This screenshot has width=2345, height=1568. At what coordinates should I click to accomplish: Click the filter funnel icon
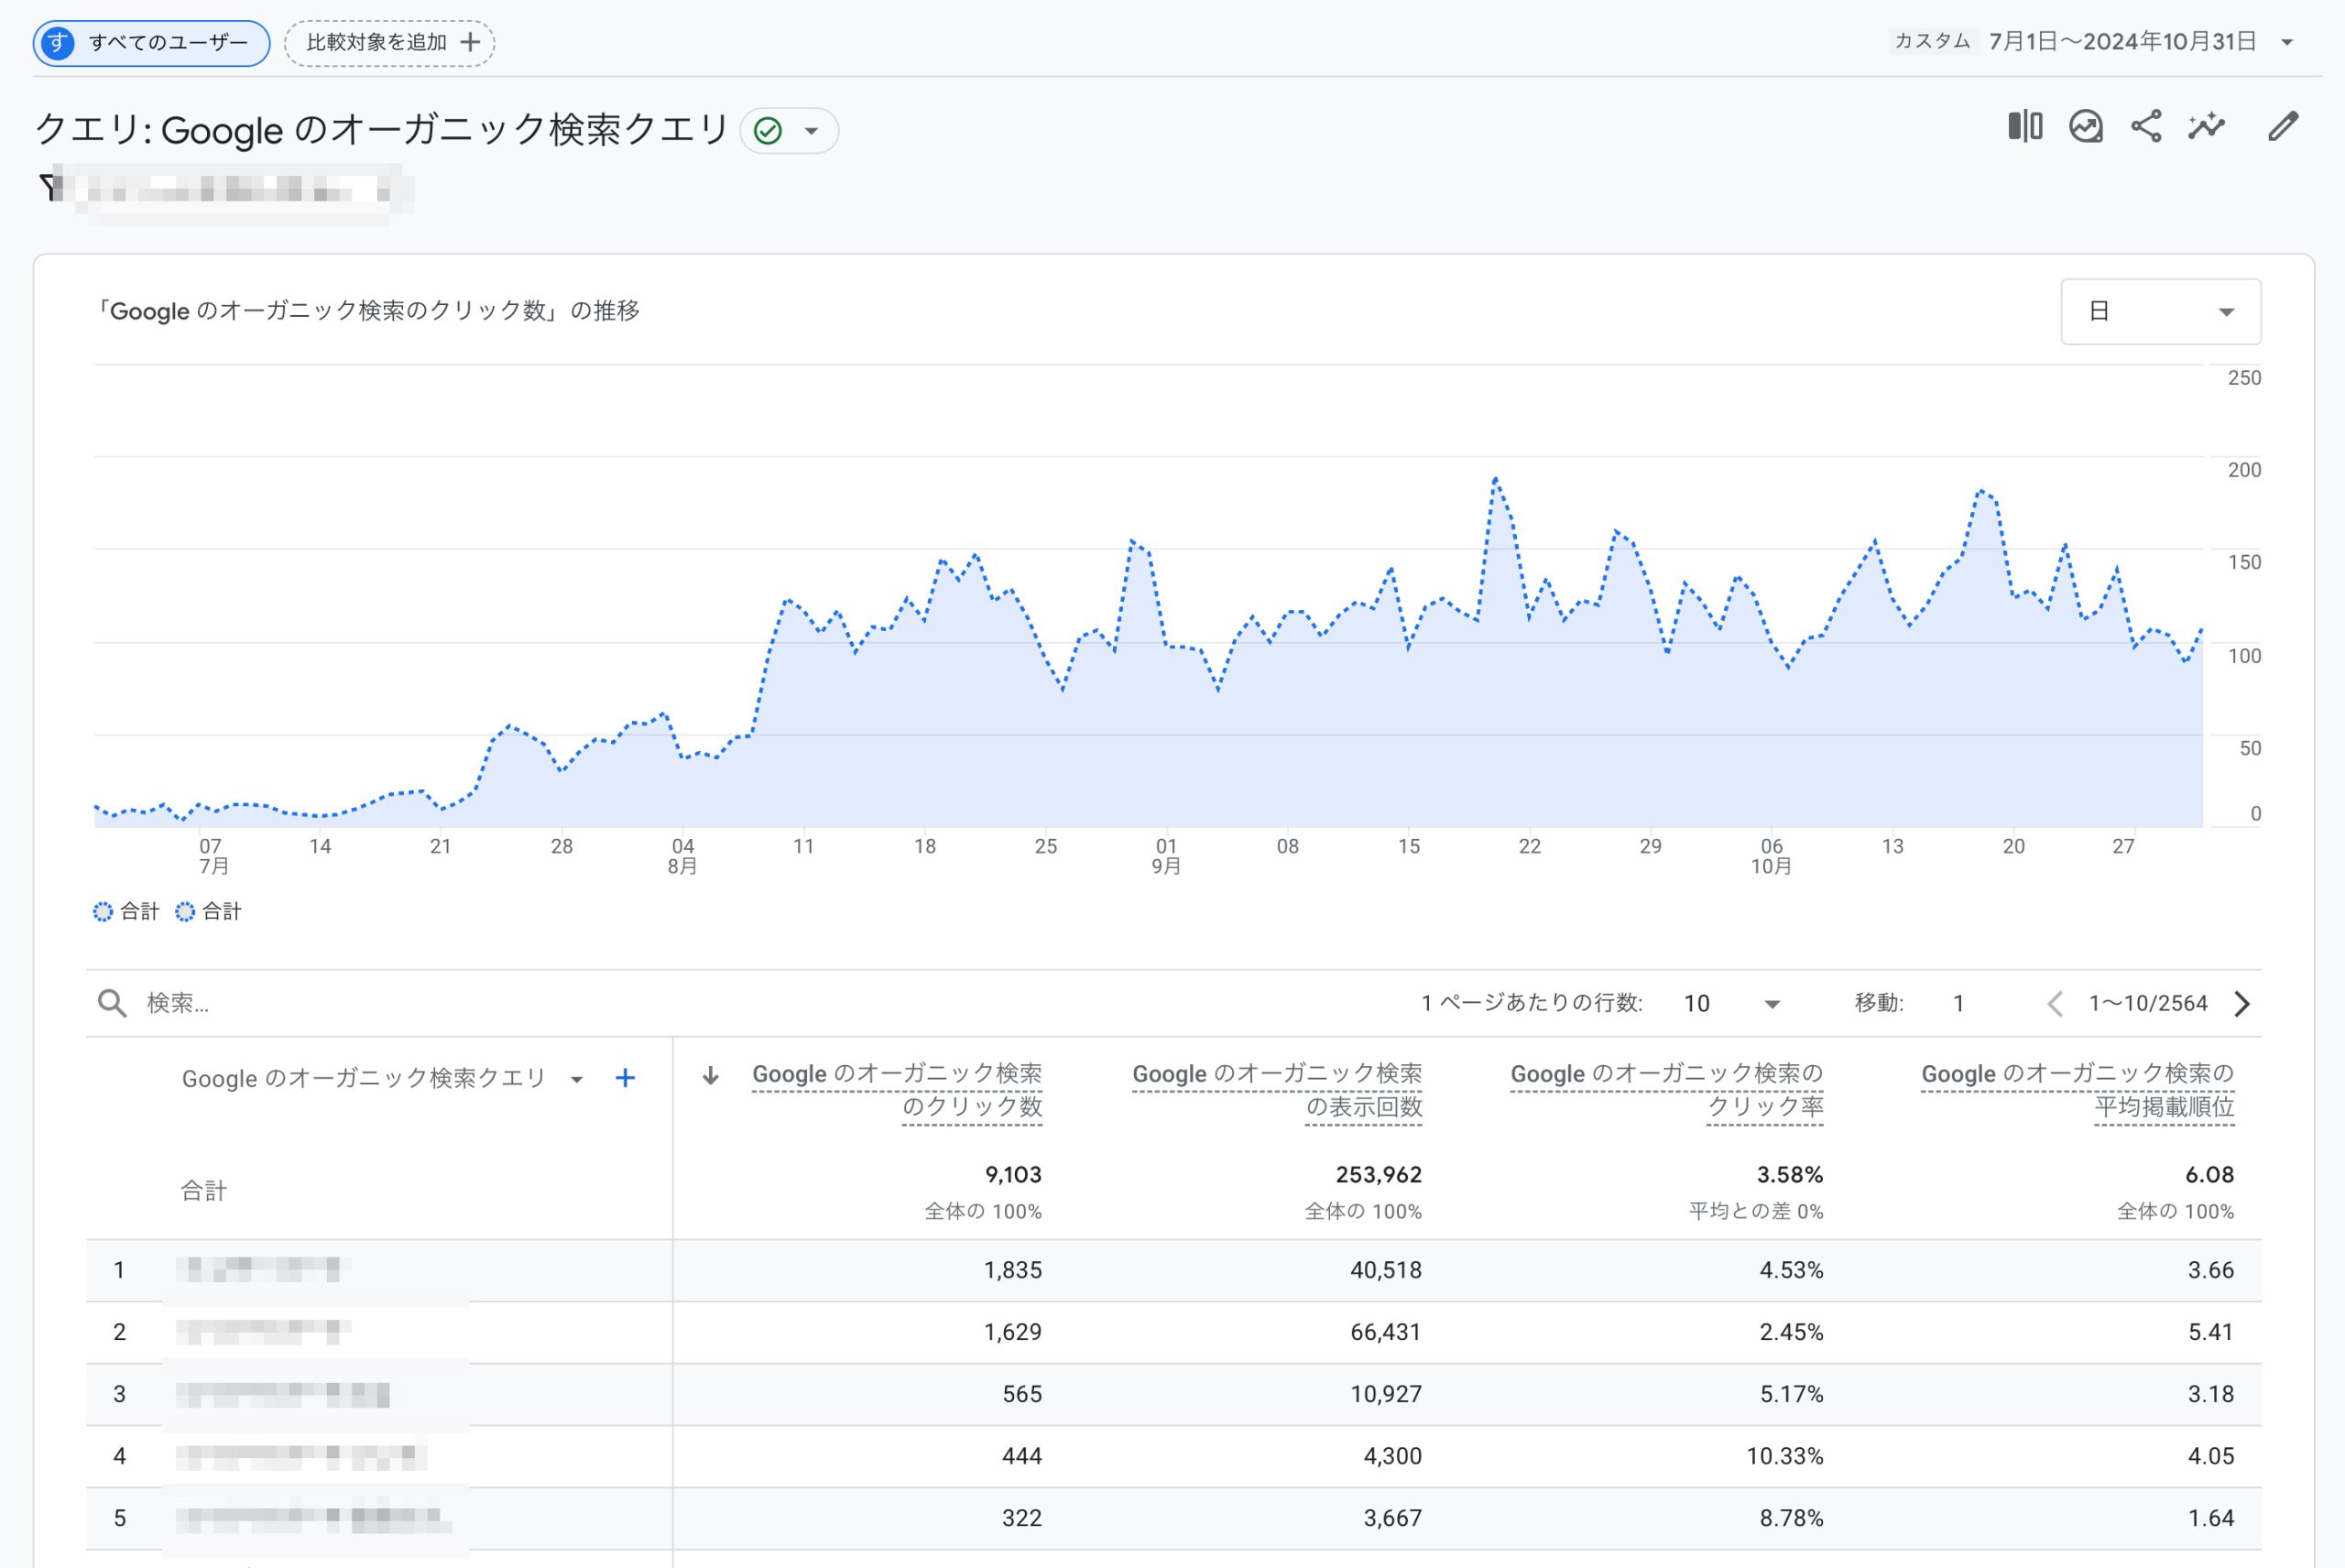[49, 187]
